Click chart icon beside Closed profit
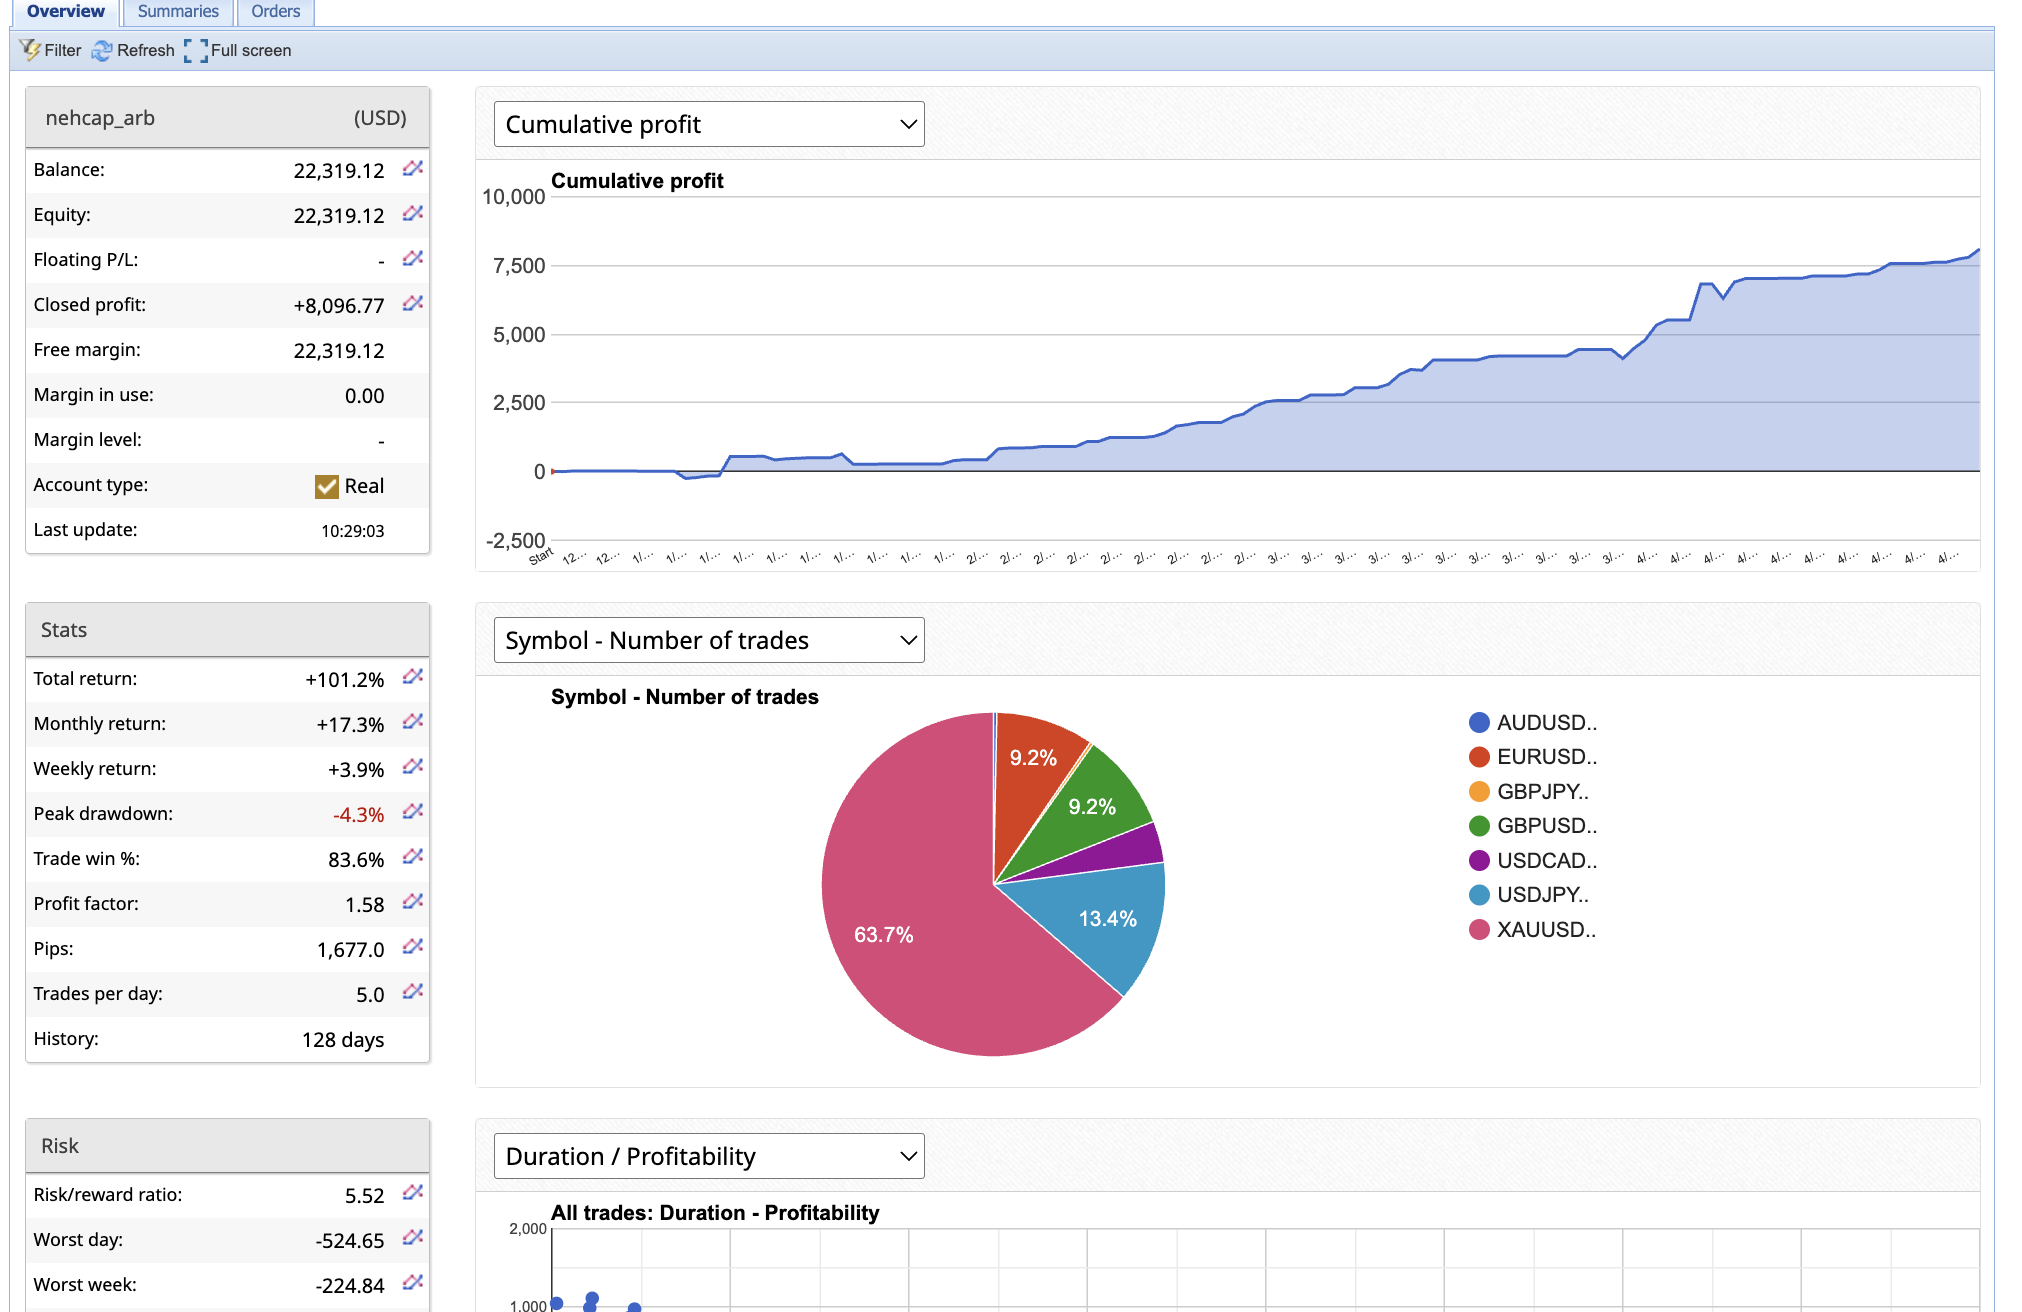 (x=412, y=304)
